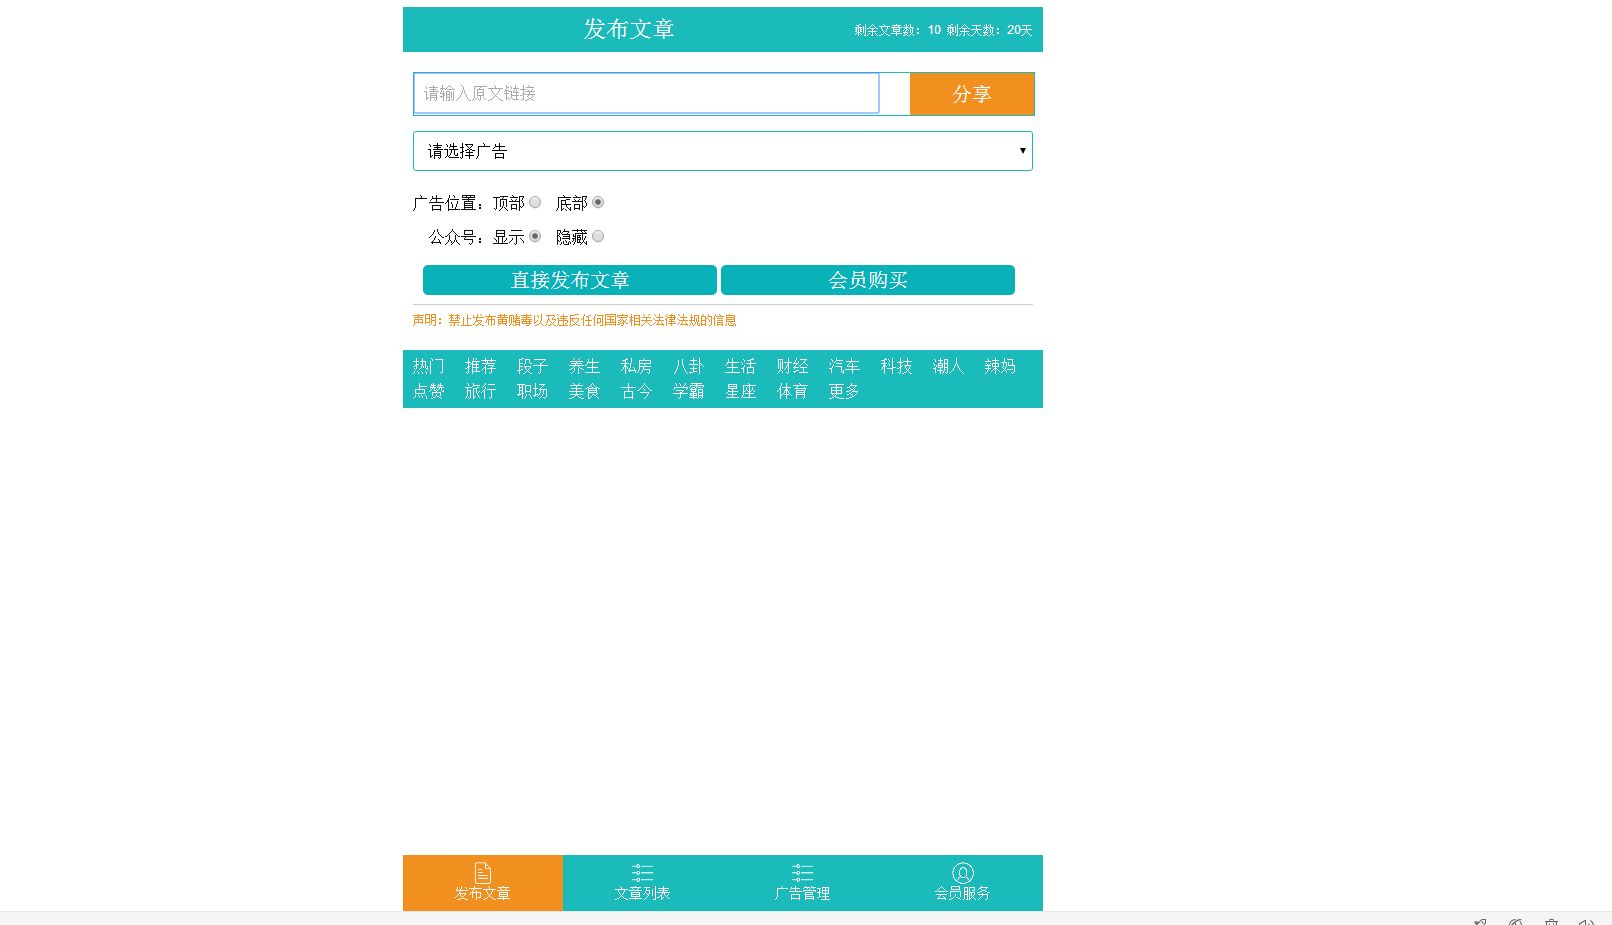Viewport: 1612px width, 925px height.
Task: Click 会员购买 button
Action: (868, 280)
